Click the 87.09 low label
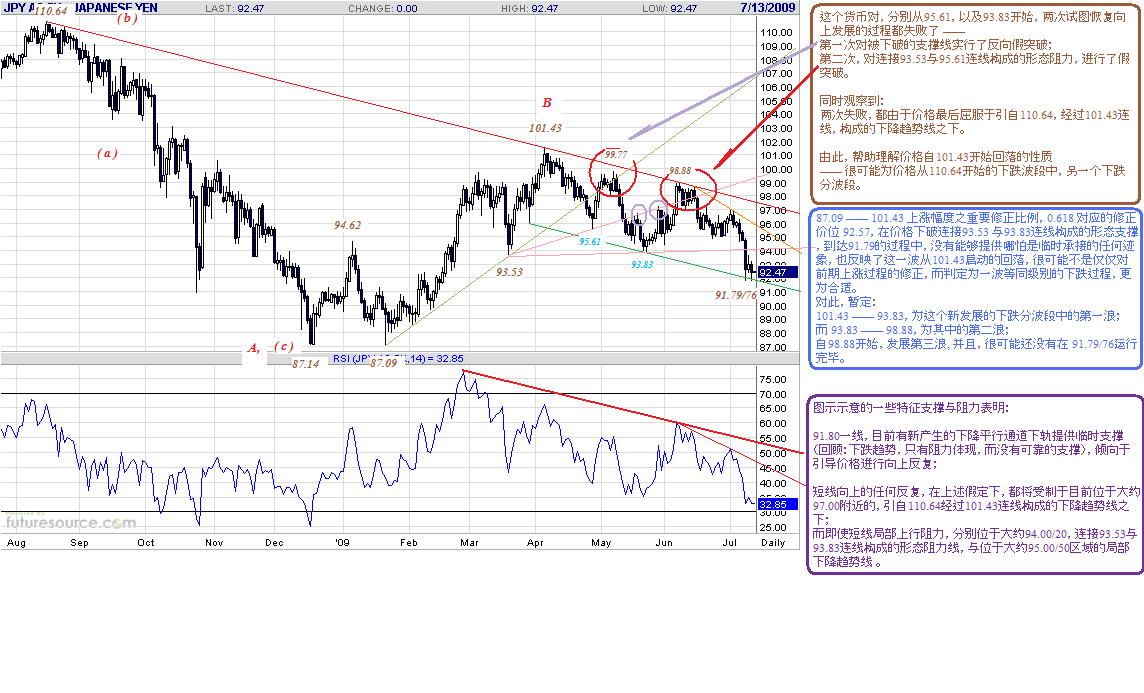Image resolution: width=1144 pixels, height=693 pixels. point(383,363)
